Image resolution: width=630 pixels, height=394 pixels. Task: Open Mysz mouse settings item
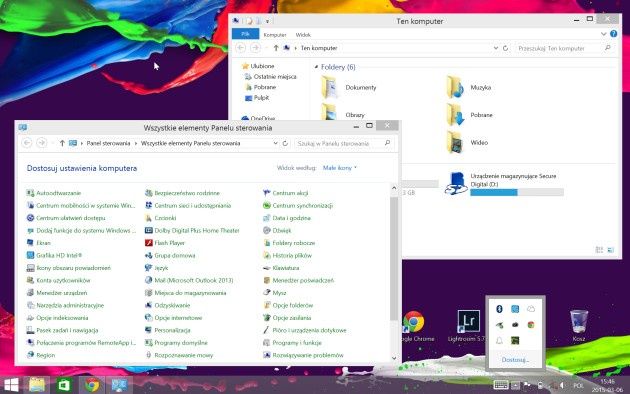coord(275,293)
